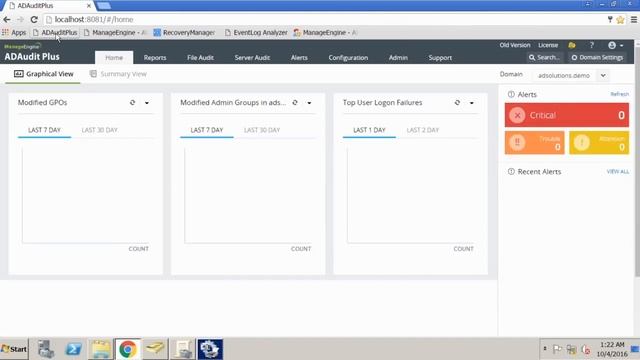Open the Reports tab
Viewport: 640px width, 360px height.
[155, 58]
